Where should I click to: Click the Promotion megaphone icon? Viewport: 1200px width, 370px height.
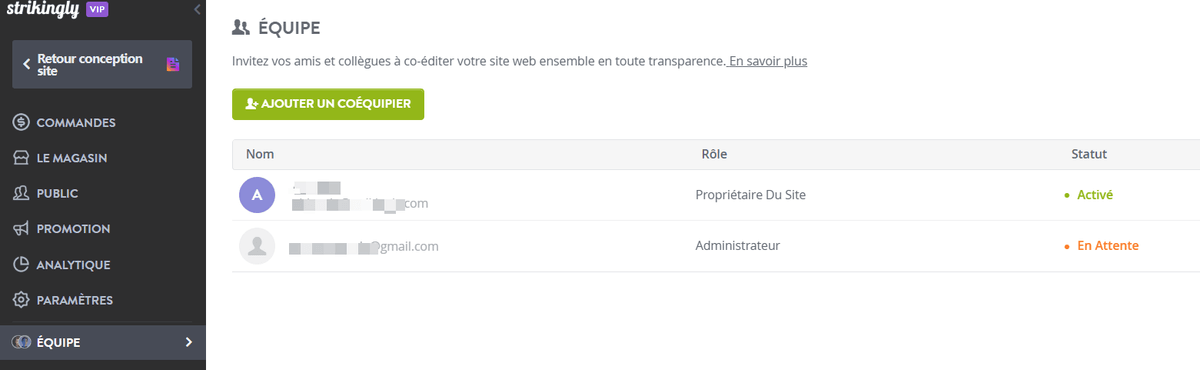20,229
